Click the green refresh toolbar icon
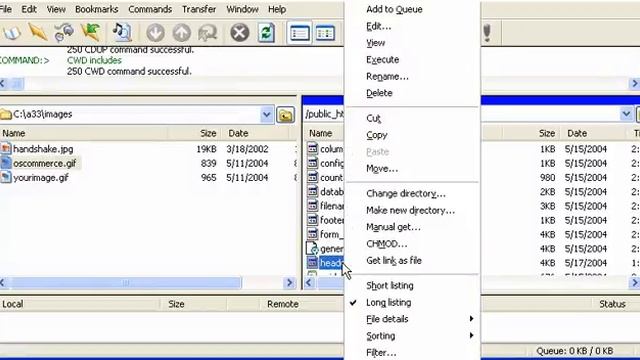The image size is (640, 360). [266, 33]
